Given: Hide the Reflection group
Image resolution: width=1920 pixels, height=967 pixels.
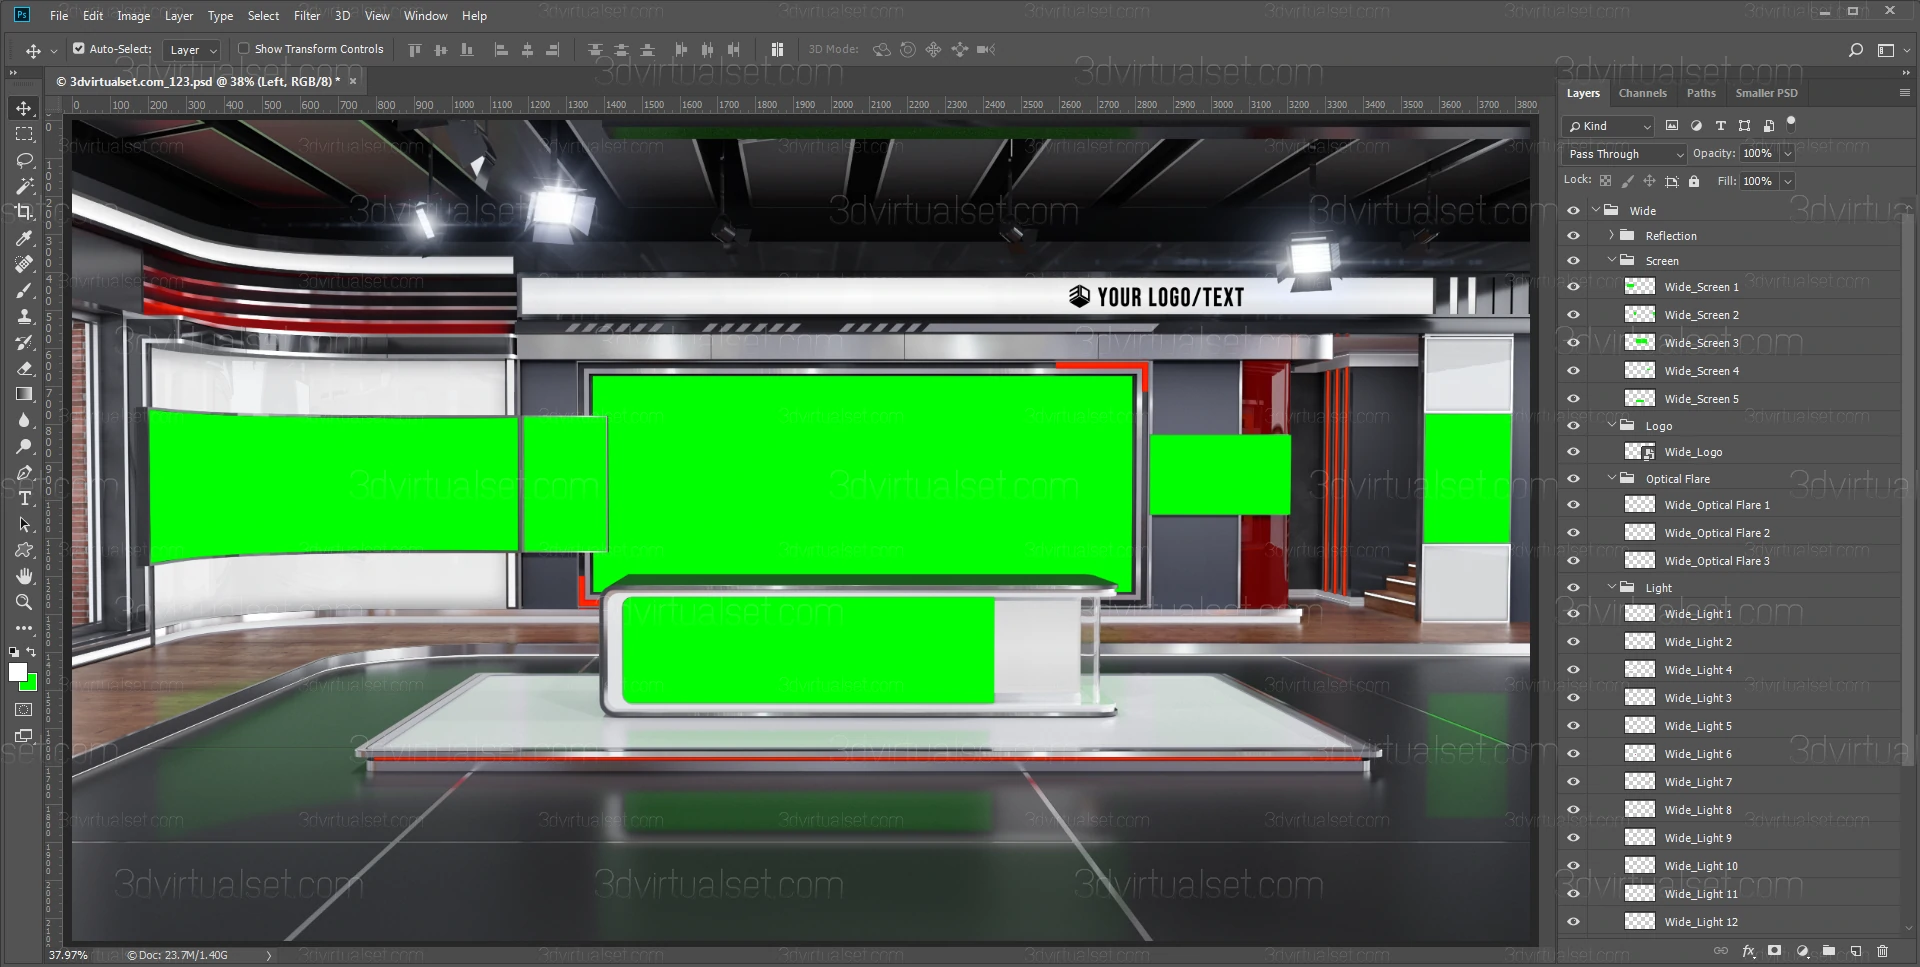Looking at the screenshot, I should tap(1573, 236).
